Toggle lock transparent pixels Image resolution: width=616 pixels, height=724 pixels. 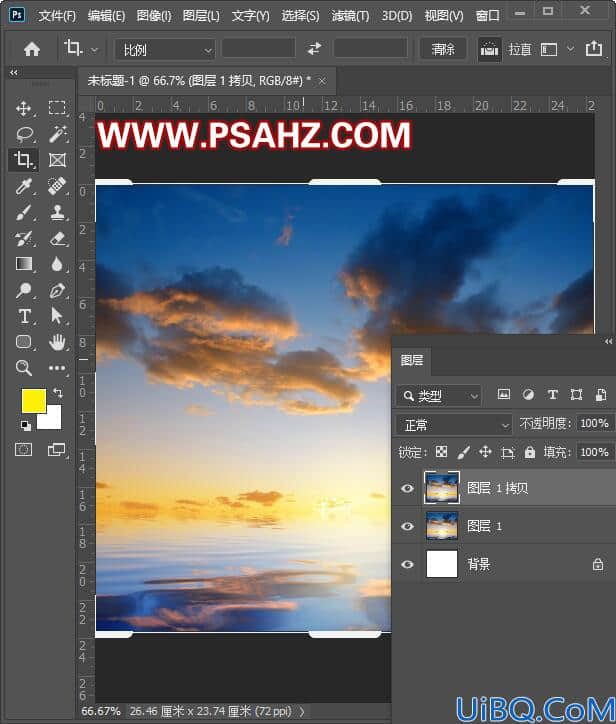pyautogui.click(x=441, y=452)
